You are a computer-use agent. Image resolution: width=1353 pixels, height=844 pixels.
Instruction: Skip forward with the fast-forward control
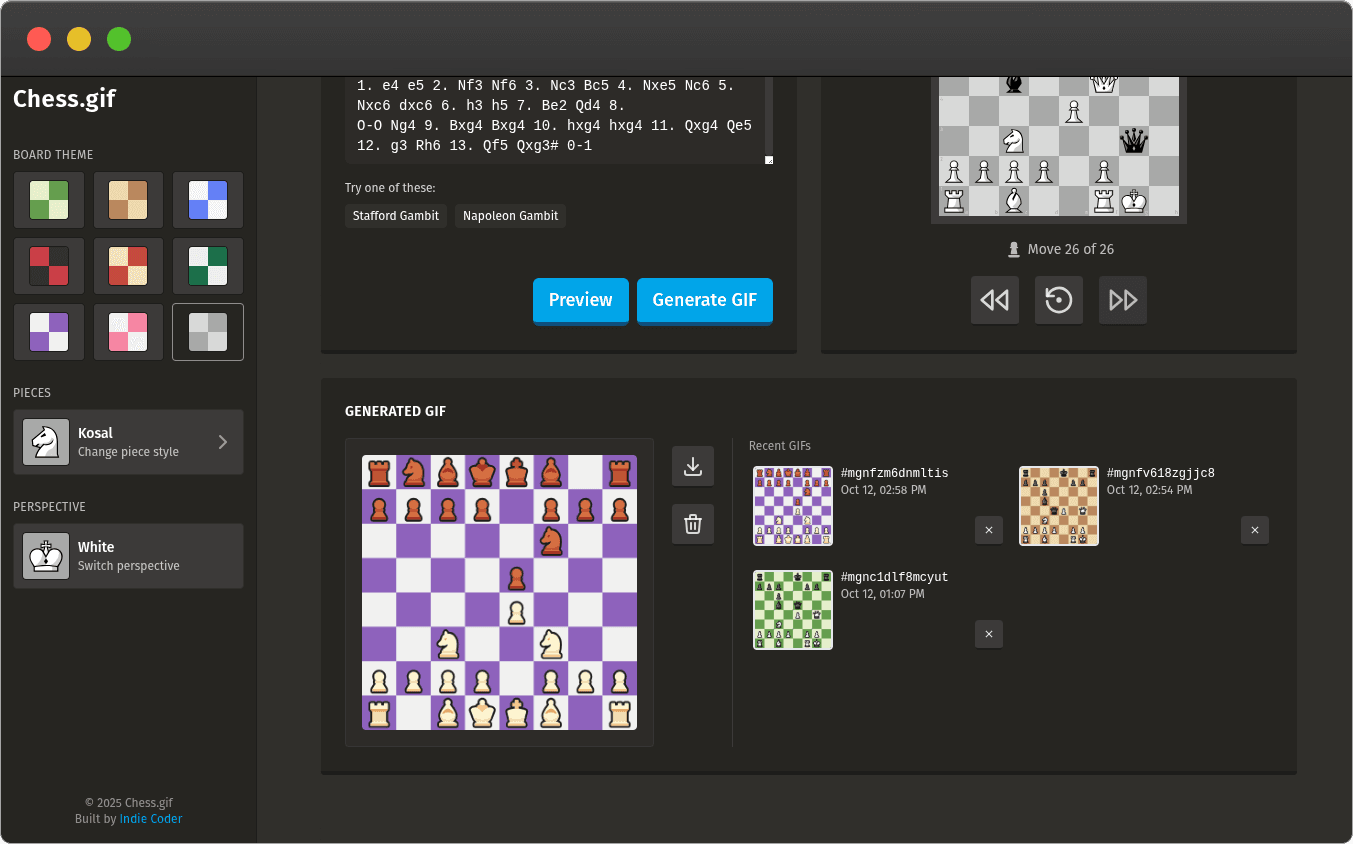(x=1122, y=299)
